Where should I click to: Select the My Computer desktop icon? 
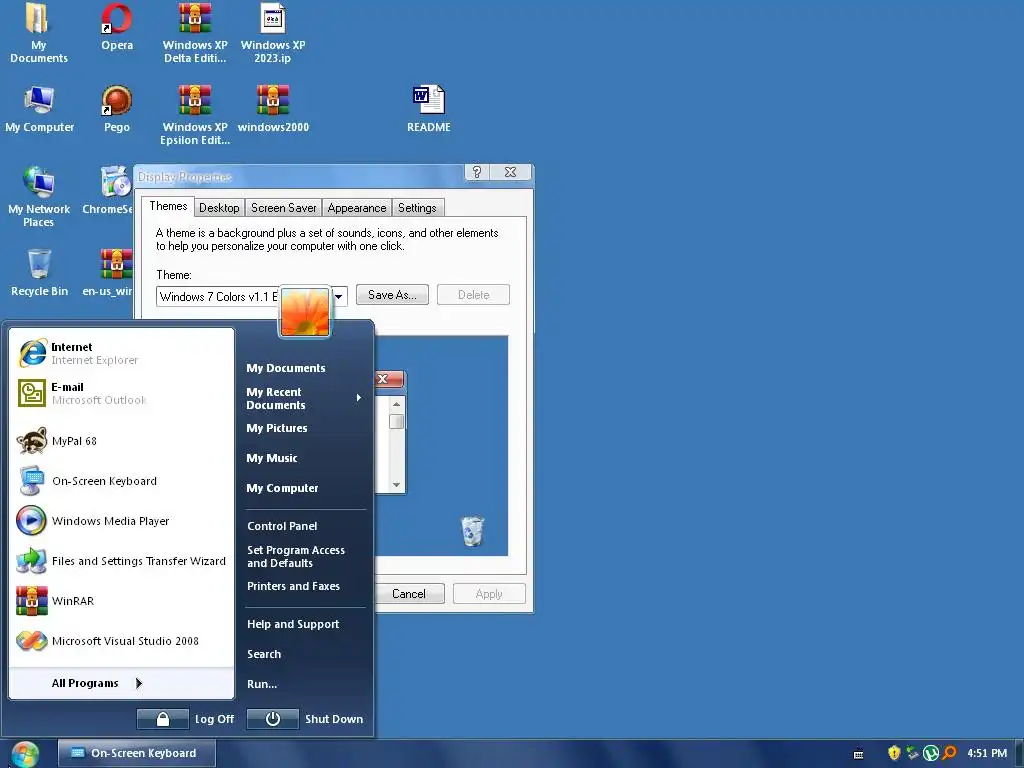(39, 109)
